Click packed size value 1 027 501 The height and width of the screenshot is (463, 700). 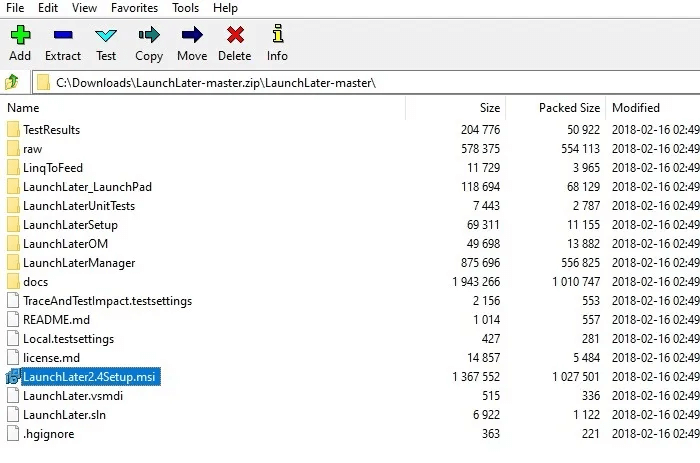coord(576,377)
